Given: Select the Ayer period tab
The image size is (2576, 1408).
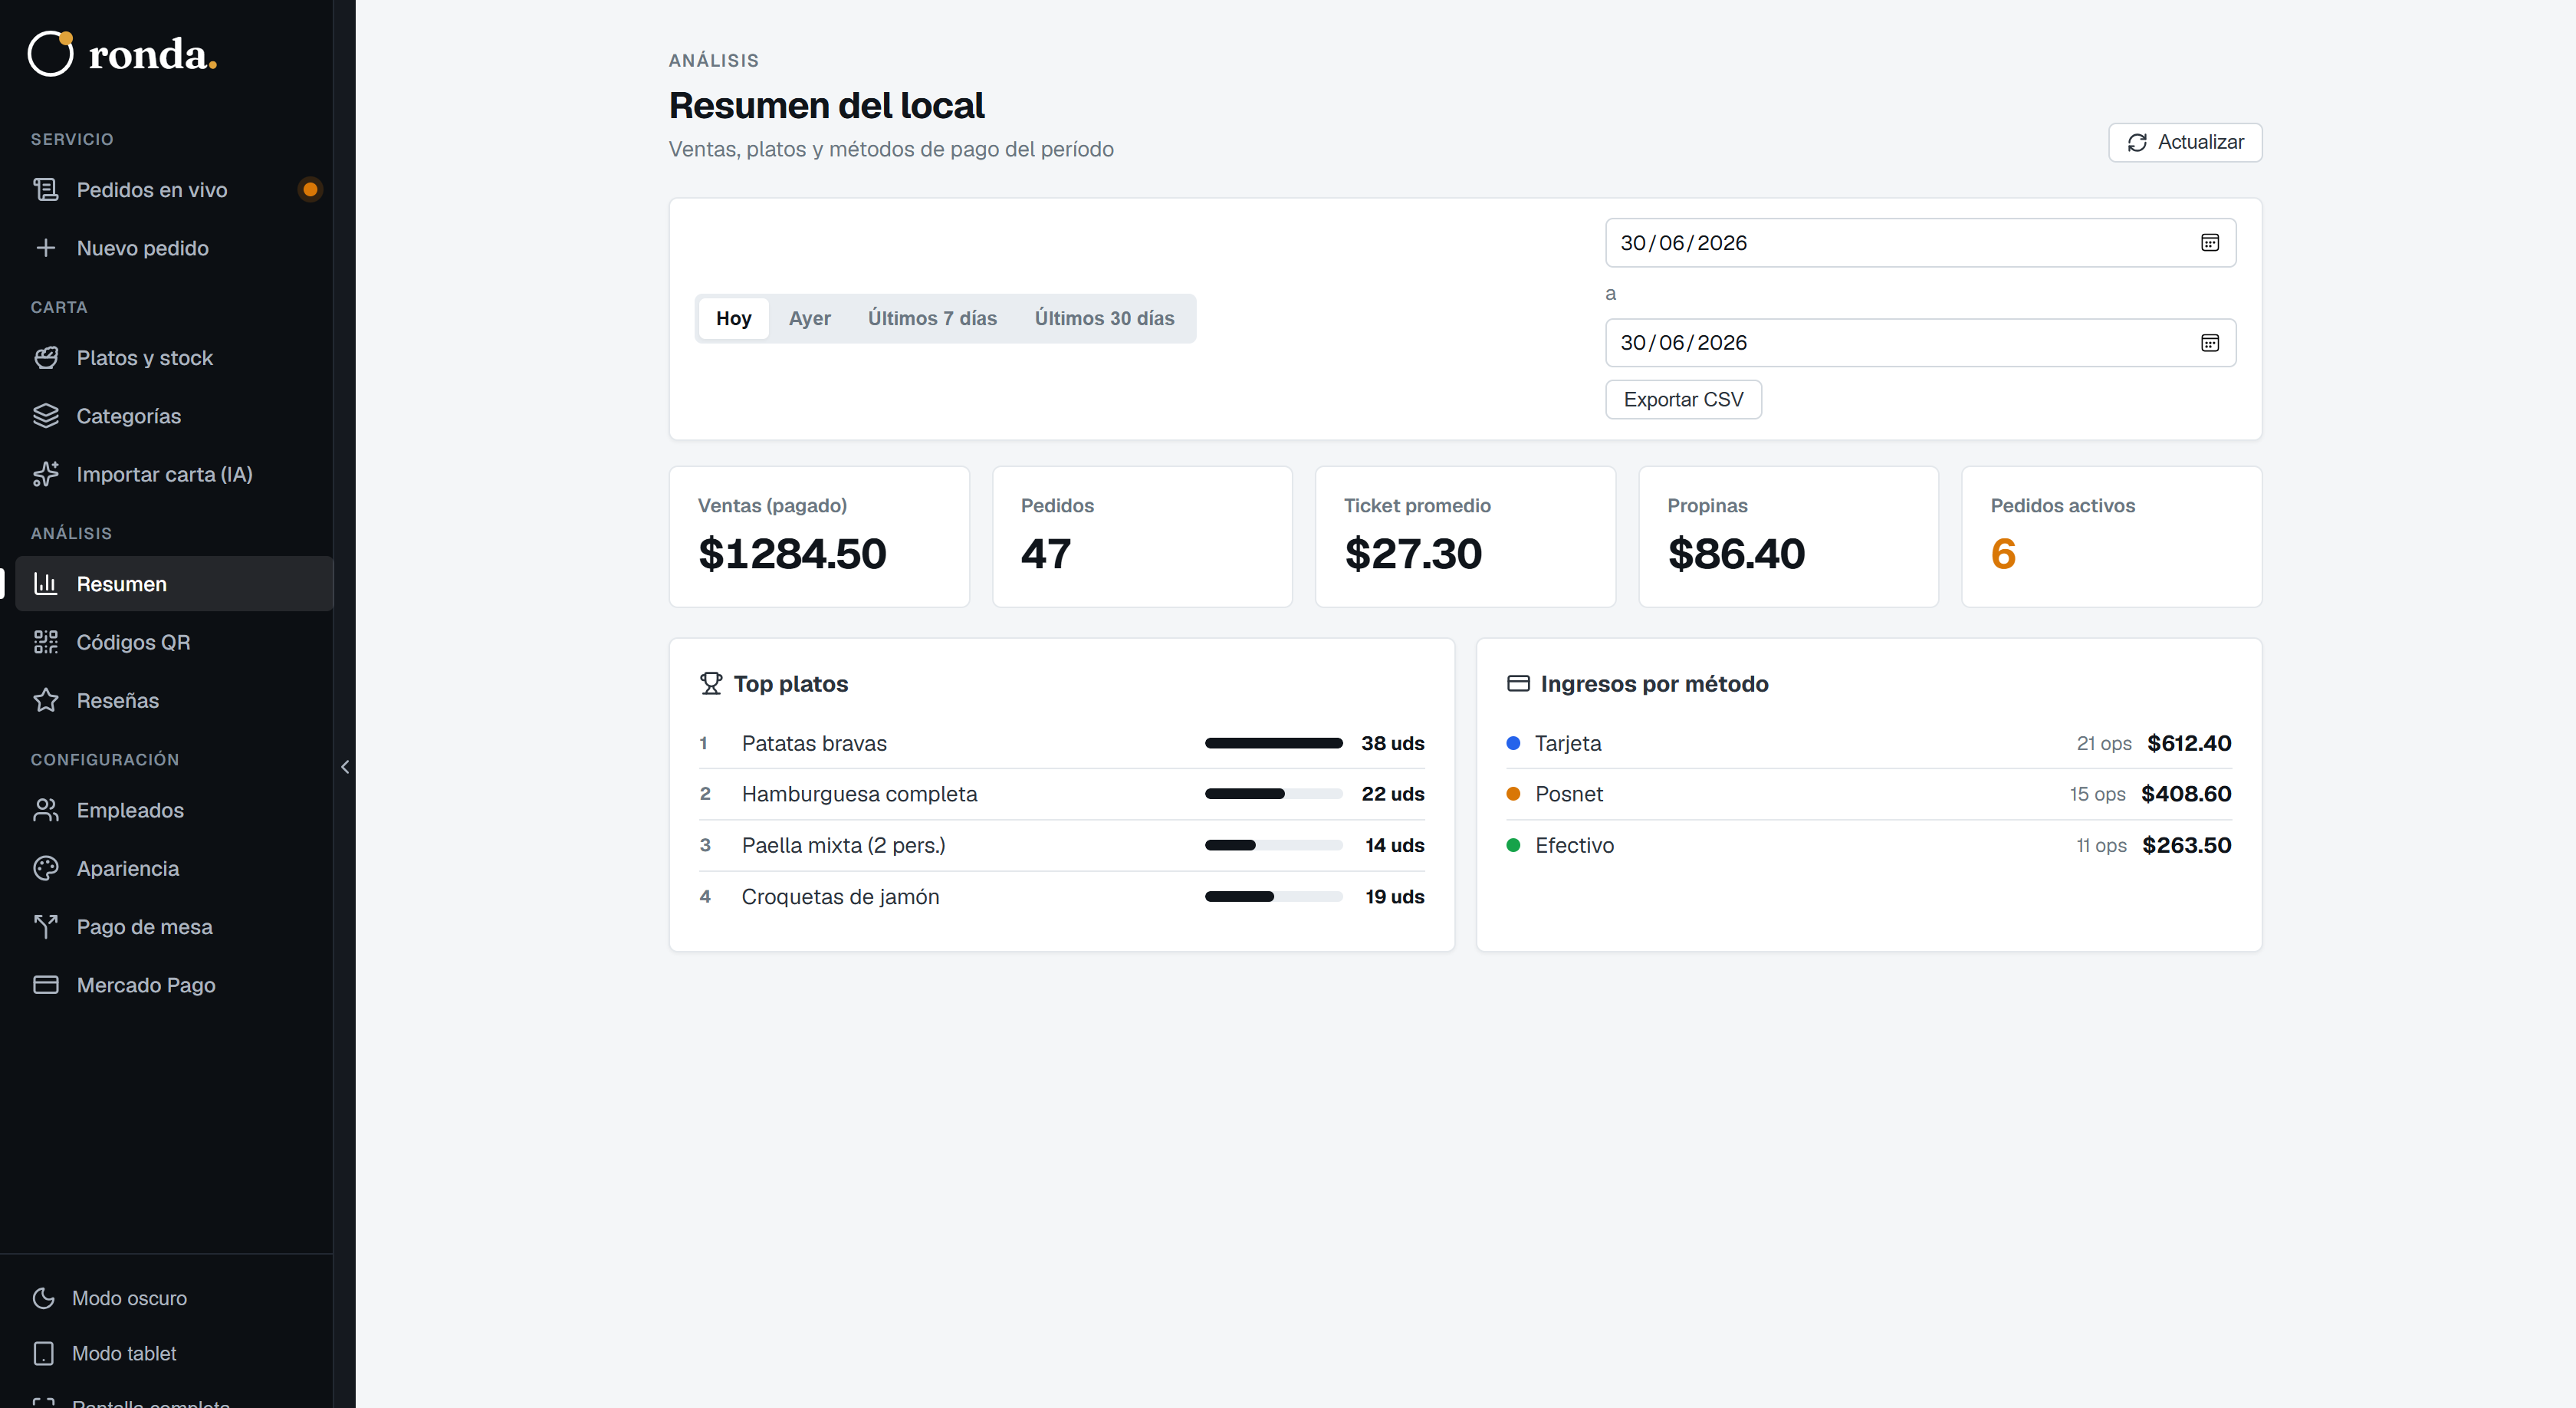Looking at the screenshot, I should pos(809,318).
